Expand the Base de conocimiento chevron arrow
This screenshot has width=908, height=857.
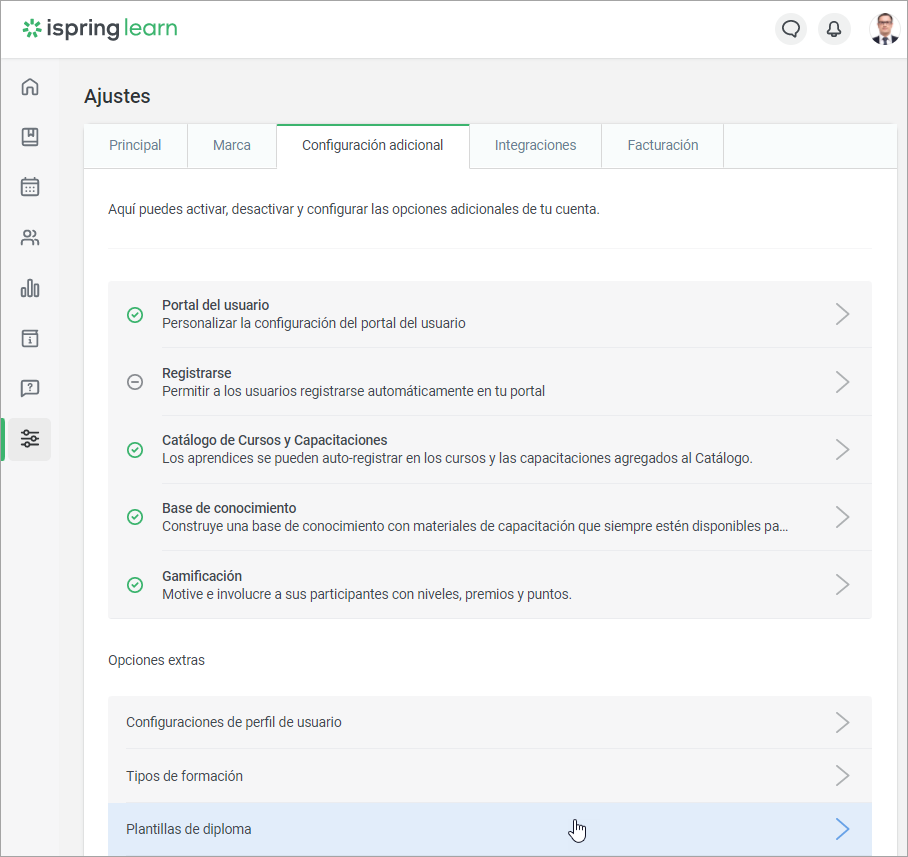click(842, 517)
